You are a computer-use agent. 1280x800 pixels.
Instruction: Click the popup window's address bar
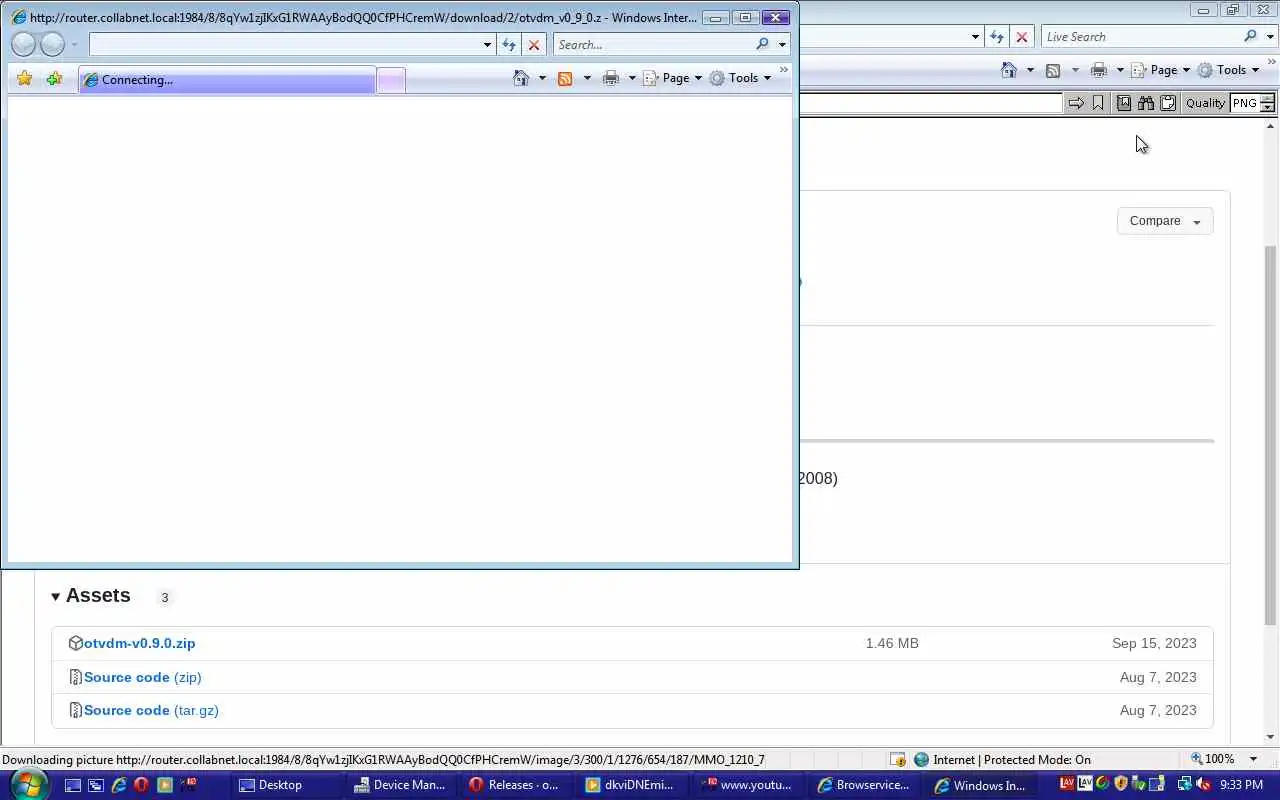[285, 44]
